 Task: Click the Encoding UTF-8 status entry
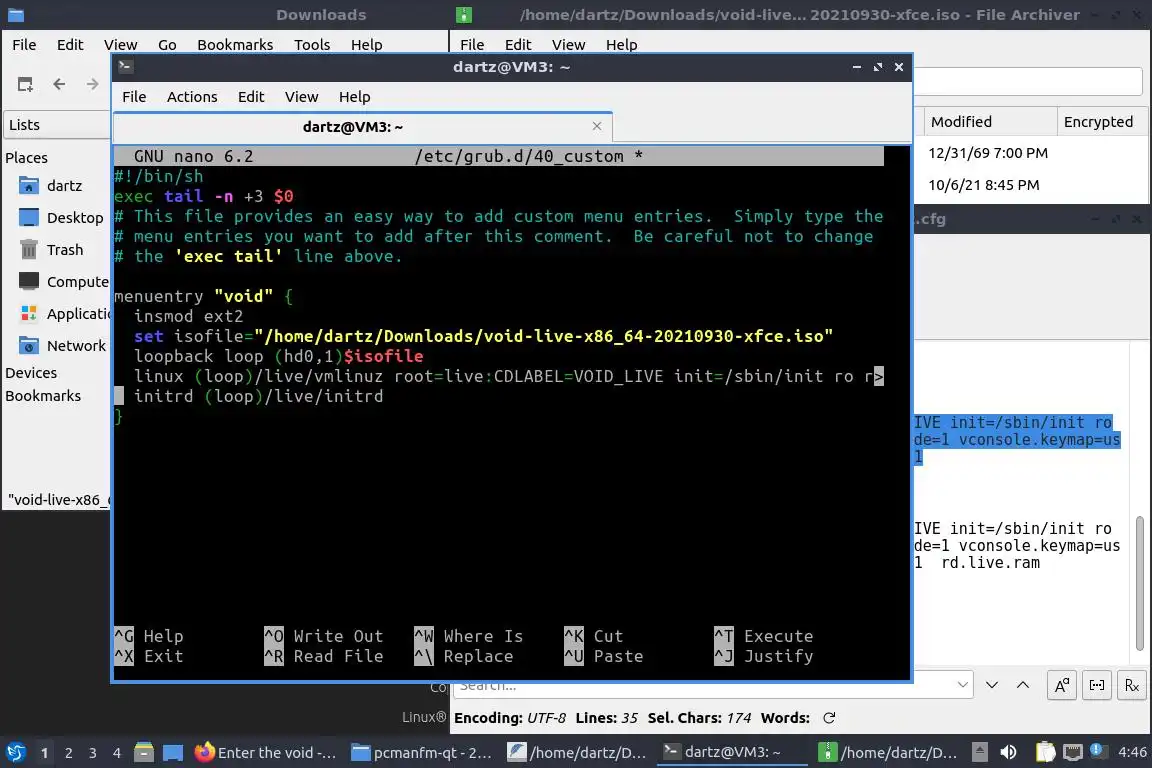(510, 718)
